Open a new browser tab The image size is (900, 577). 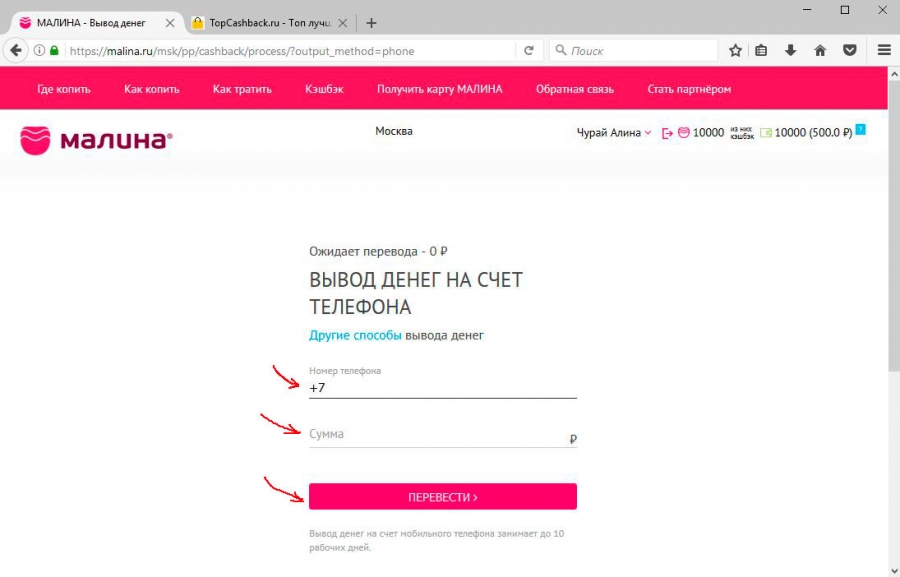371,23
